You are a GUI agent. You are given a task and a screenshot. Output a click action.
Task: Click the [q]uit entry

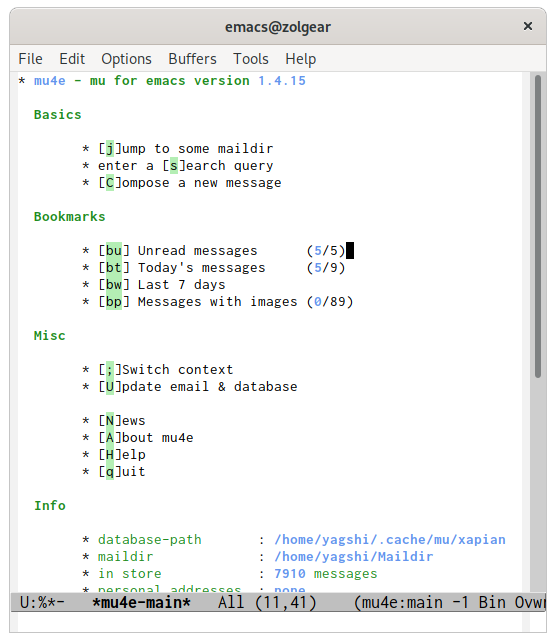tap(122, 472)
